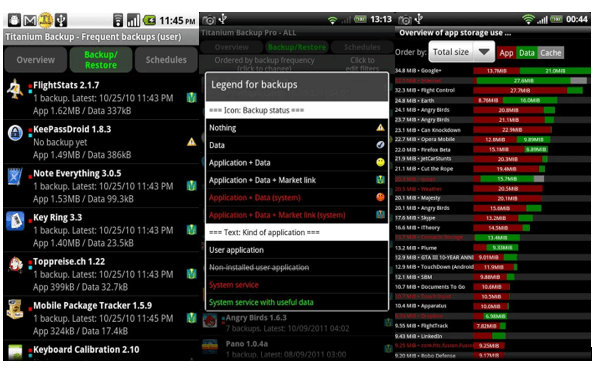602x371 pixels.
Task: Tap the dimmed Angry Birds 1.6.3 app icon
Action: click(210, 321)
